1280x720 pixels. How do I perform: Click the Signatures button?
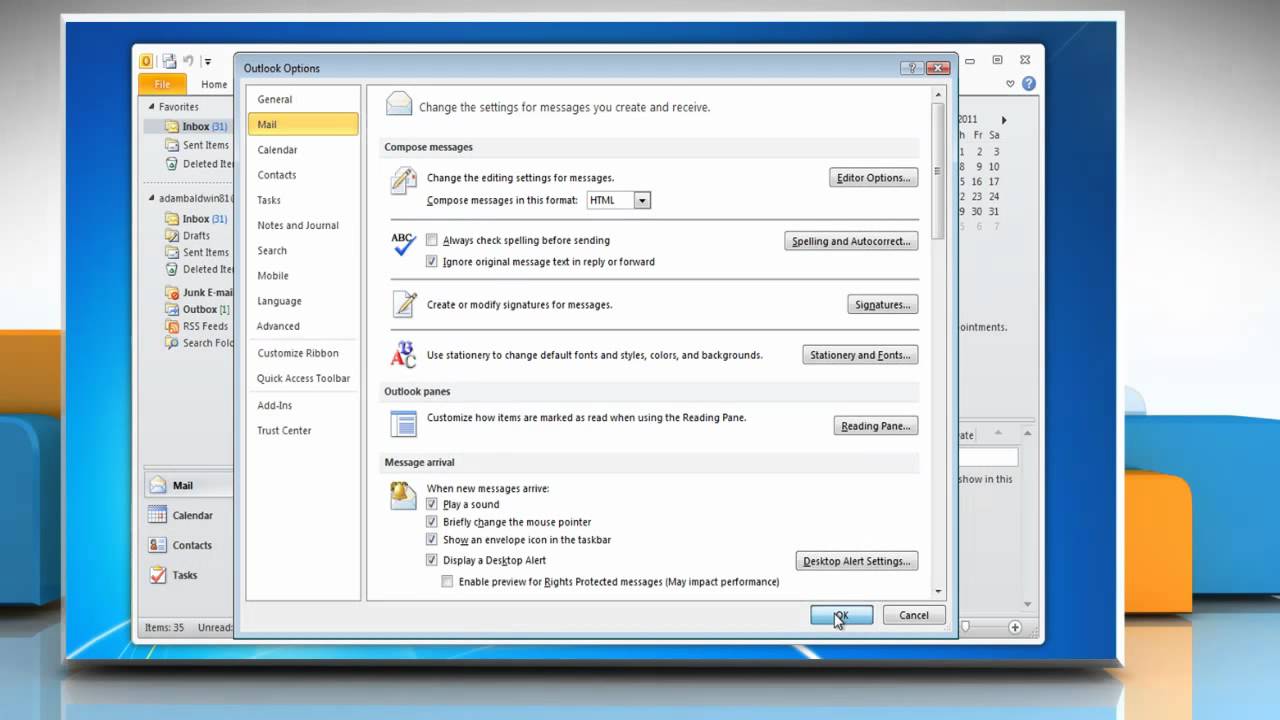[x=882, y=305]
